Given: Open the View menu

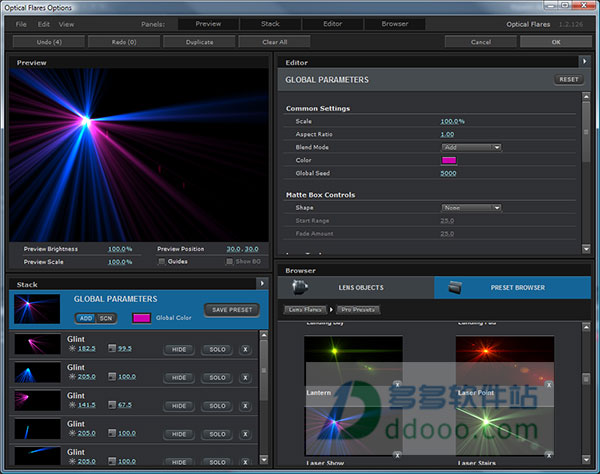Looking at the screenshot, I should (x=66, y=24).
